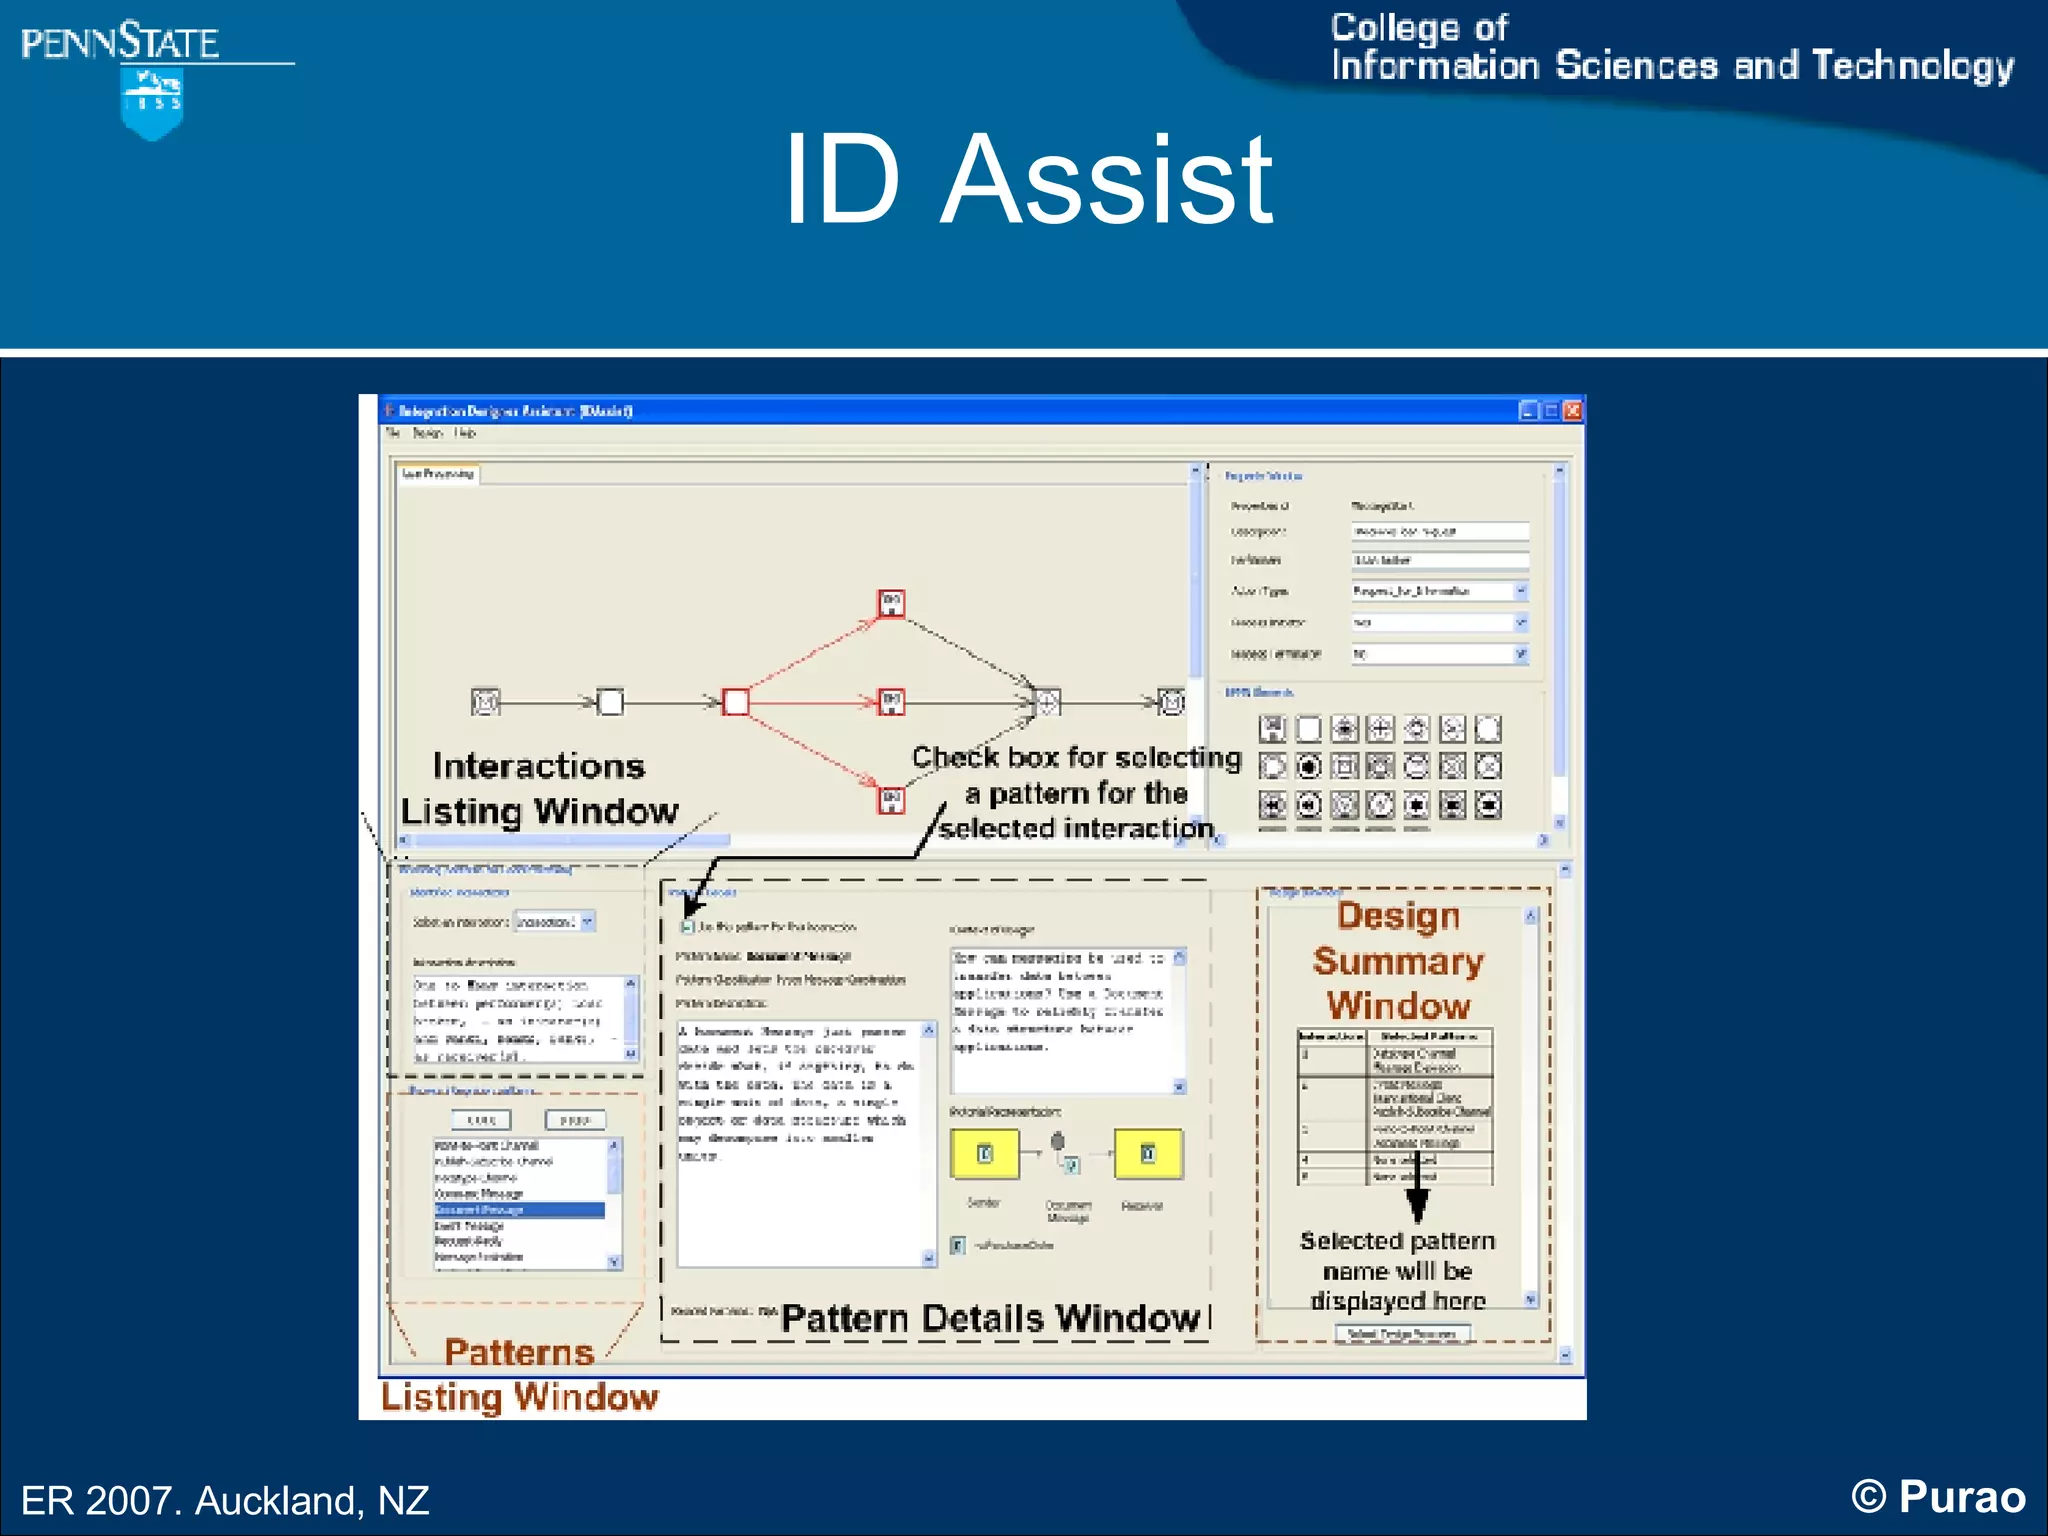Open the Design menu
The height and width of the screenshot is (1536, 2048).
pyautogui.click(x=427, y=433)
